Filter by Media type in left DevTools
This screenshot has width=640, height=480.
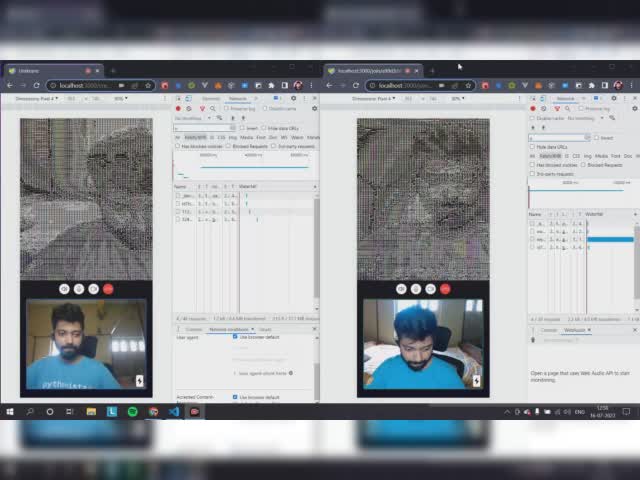[247, 137]
